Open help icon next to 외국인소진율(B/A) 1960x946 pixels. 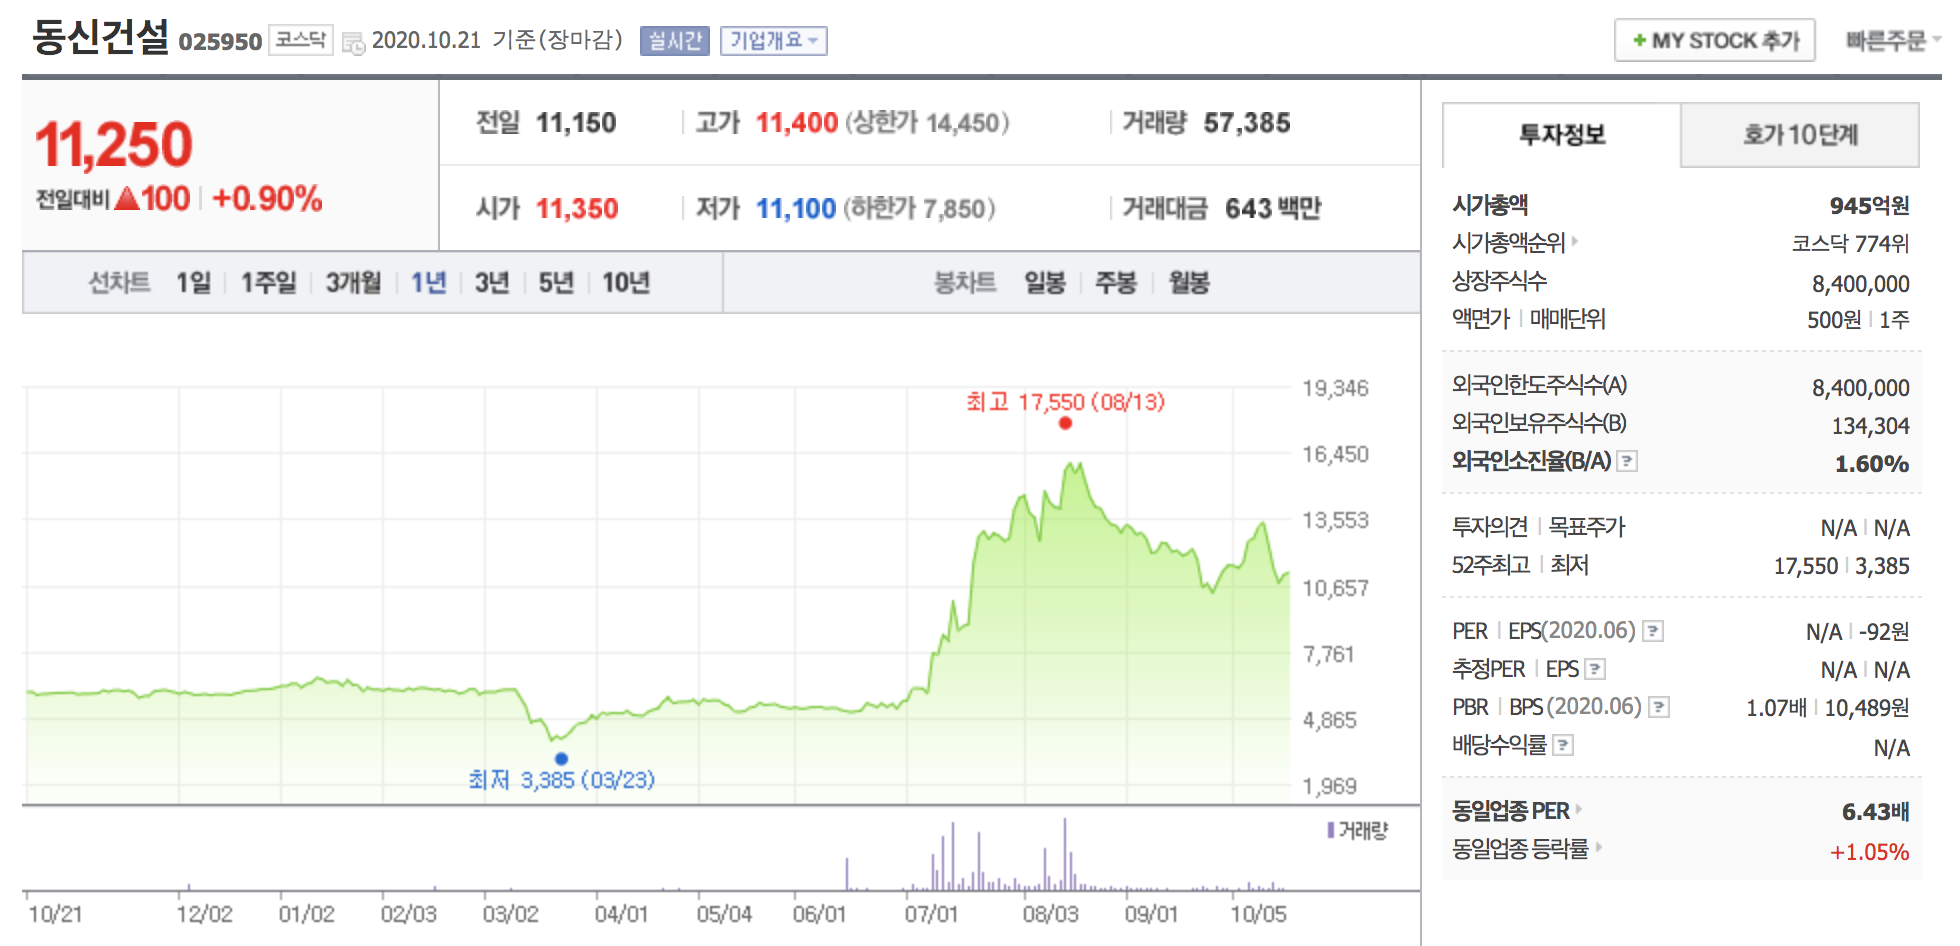1628,461
